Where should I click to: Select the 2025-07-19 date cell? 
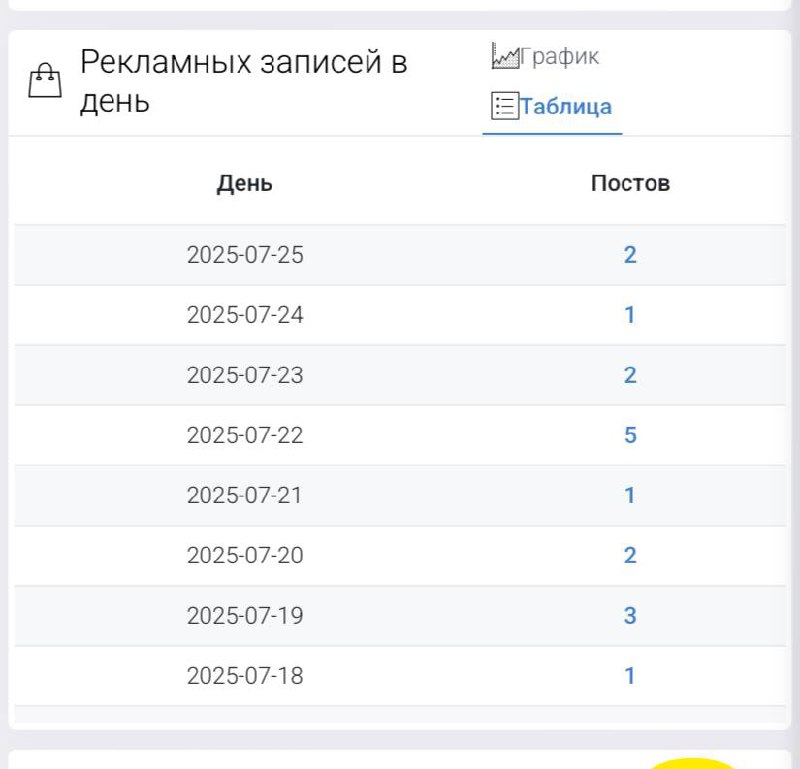(244, 615)
